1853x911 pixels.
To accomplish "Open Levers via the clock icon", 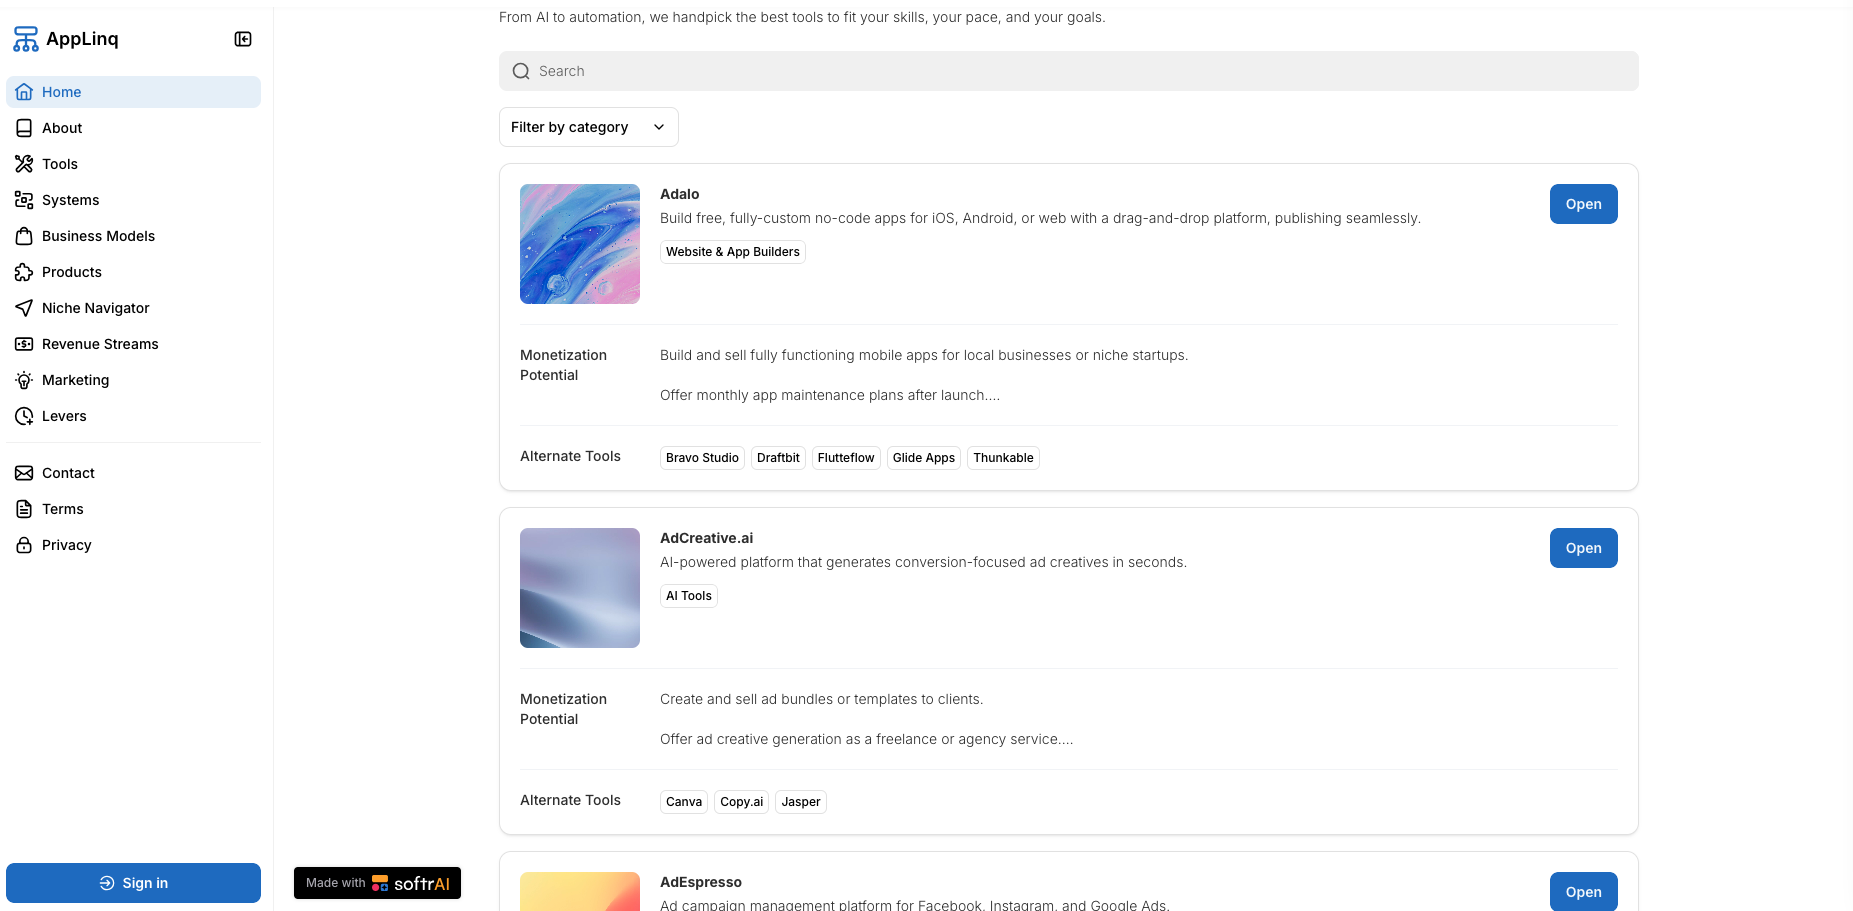I will tap(24, 416).
